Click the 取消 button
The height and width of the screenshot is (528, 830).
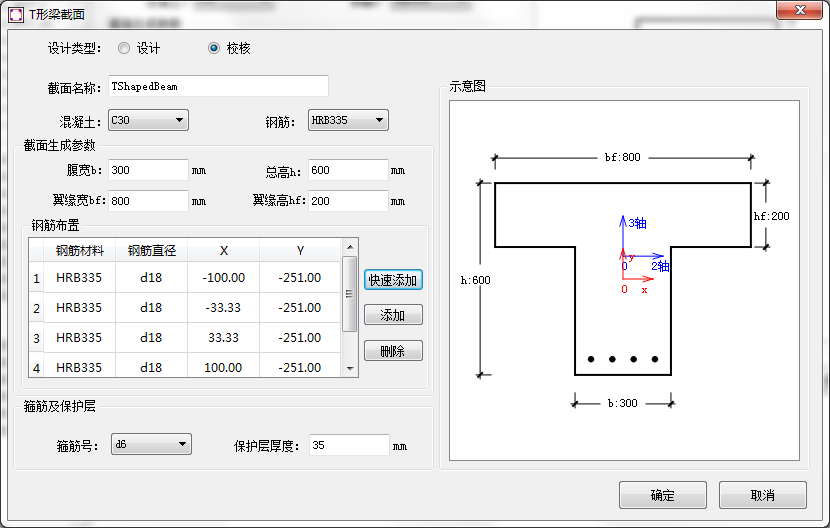tap(762, 495)
